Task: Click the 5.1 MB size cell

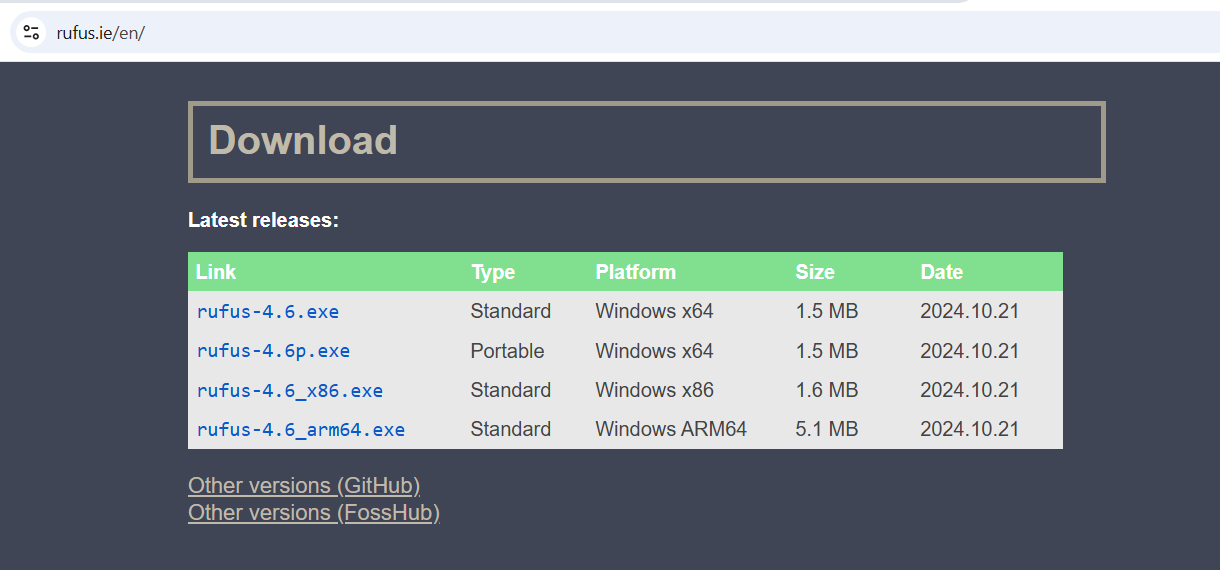Action: click(827, 429)
